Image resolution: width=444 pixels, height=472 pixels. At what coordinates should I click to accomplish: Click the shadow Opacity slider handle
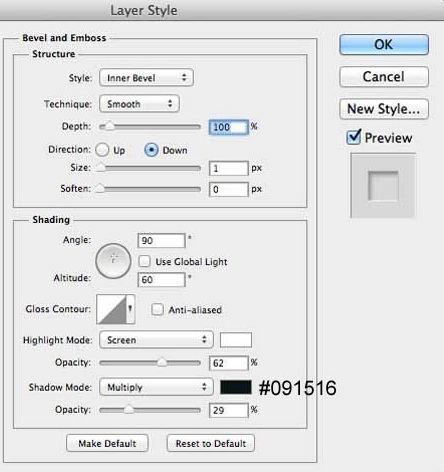click(x=129, y=409)
